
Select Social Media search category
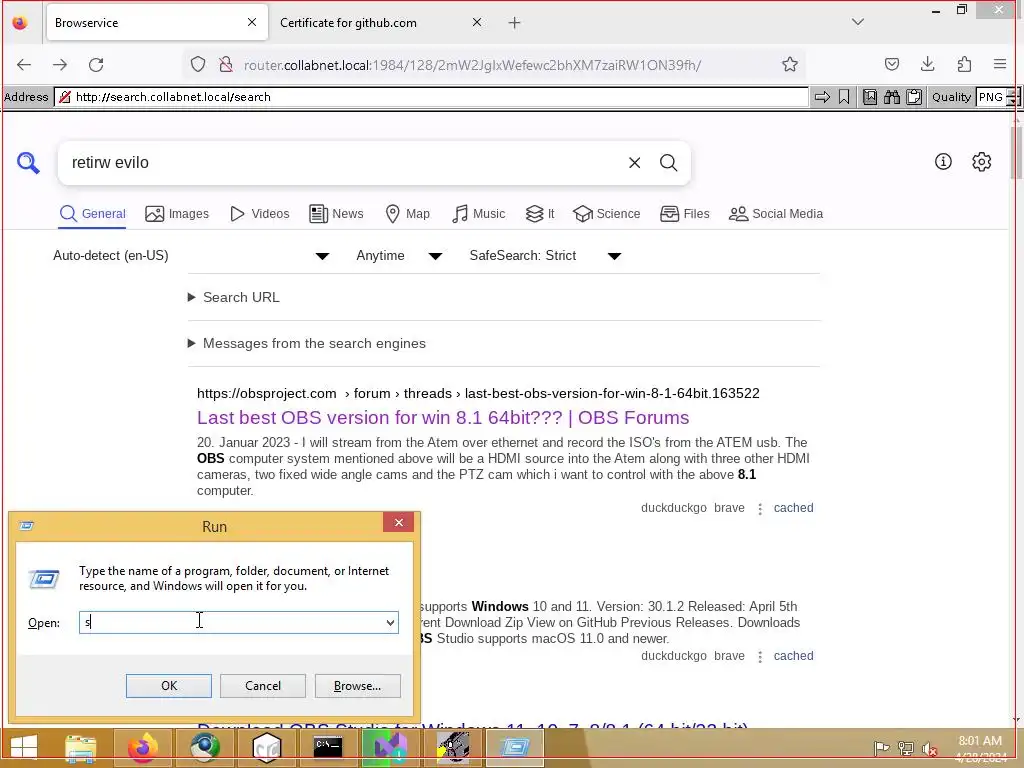(776, 214)
